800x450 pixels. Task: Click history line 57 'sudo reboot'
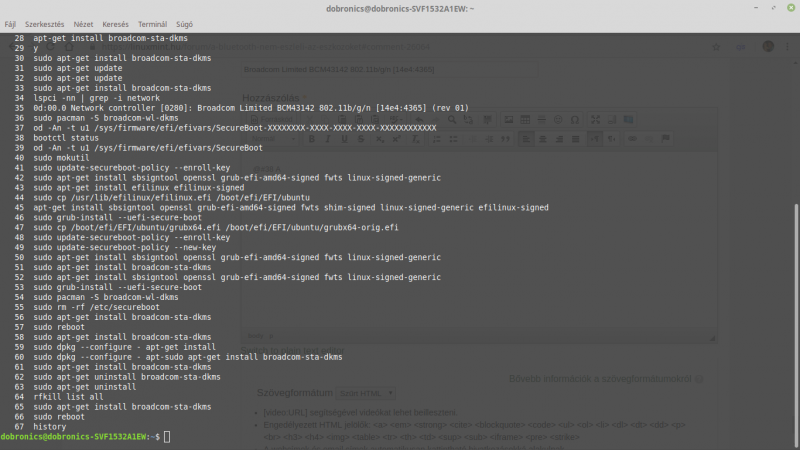pyautogui.click(x=59, y=327)
